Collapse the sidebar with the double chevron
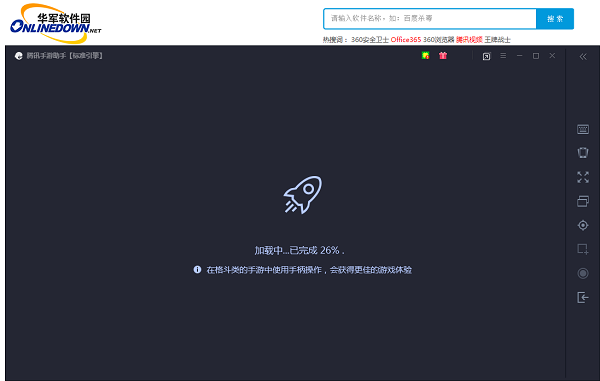The height and width of the screenshot is (381, 600). pos(583,57)
